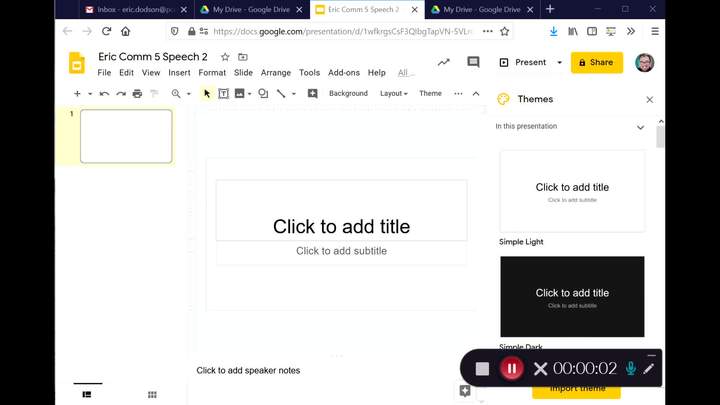Close the Themes side panel
720x405 pixels.
coord(650,99)
